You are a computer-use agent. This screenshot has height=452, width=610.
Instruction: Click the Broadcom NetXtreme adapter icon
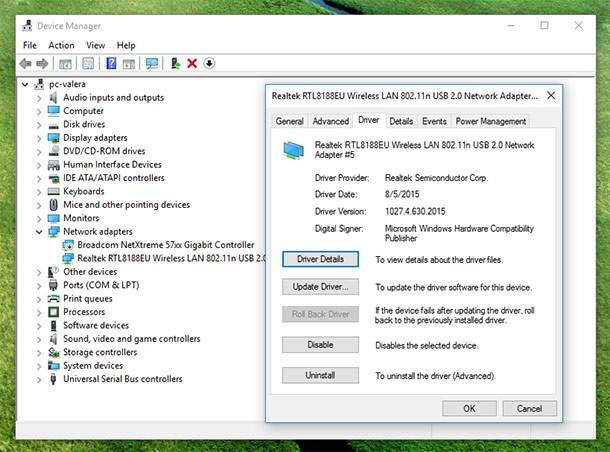click(68, 245)
